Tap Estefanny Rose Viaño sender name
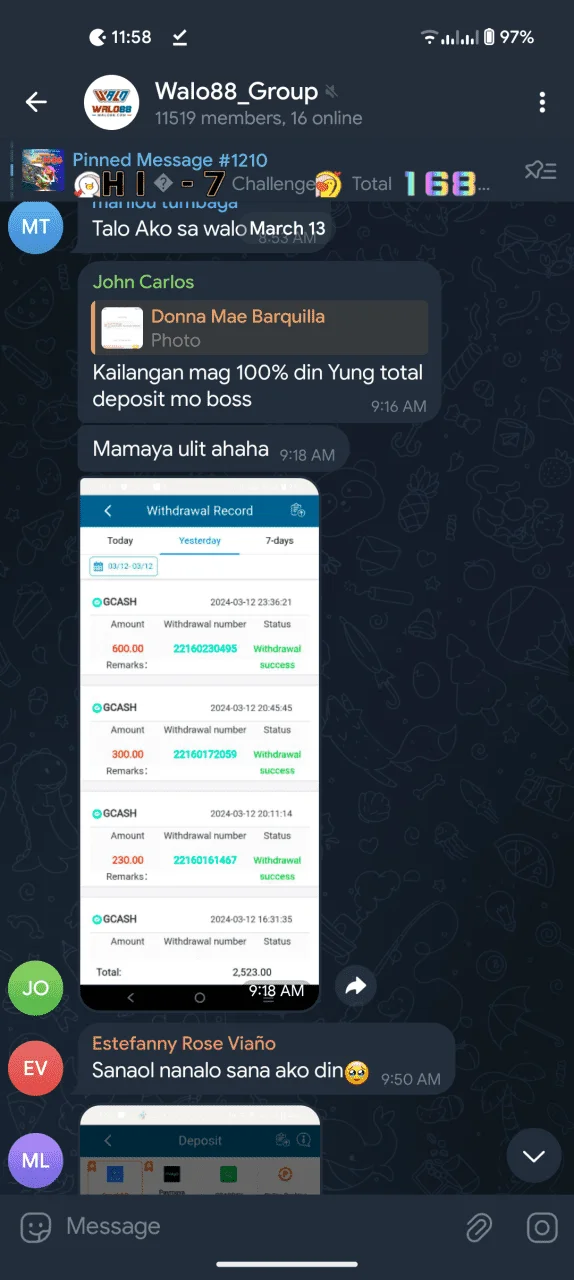Viewport: 574px width, 1280px height. [x=184, y=1043]
